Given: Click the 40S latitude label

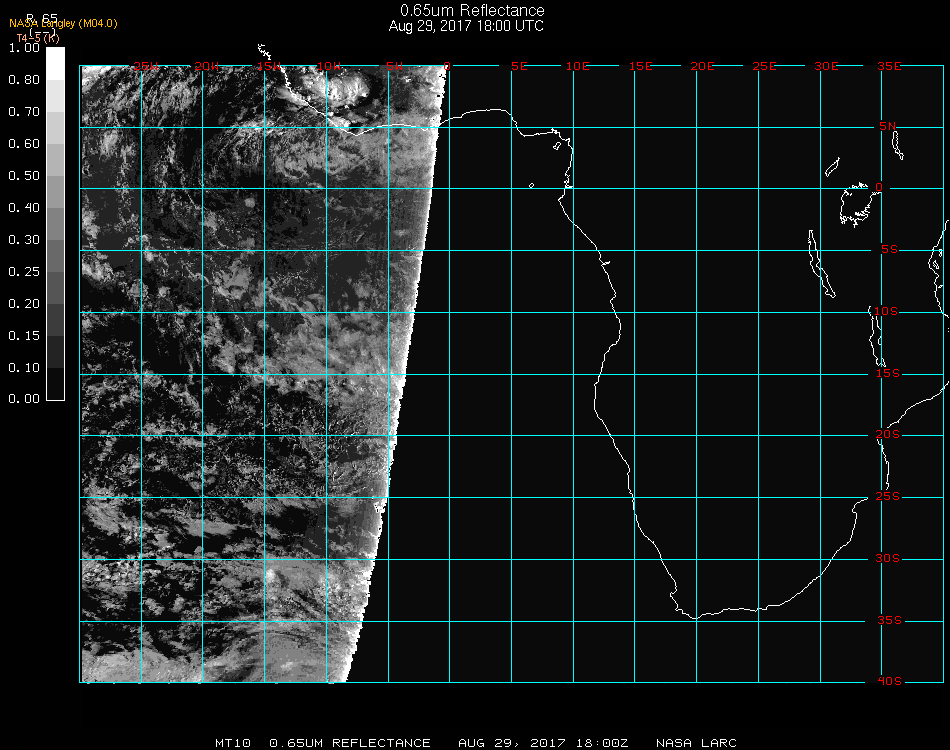Looking at the screenshot, I should [889, 682].
